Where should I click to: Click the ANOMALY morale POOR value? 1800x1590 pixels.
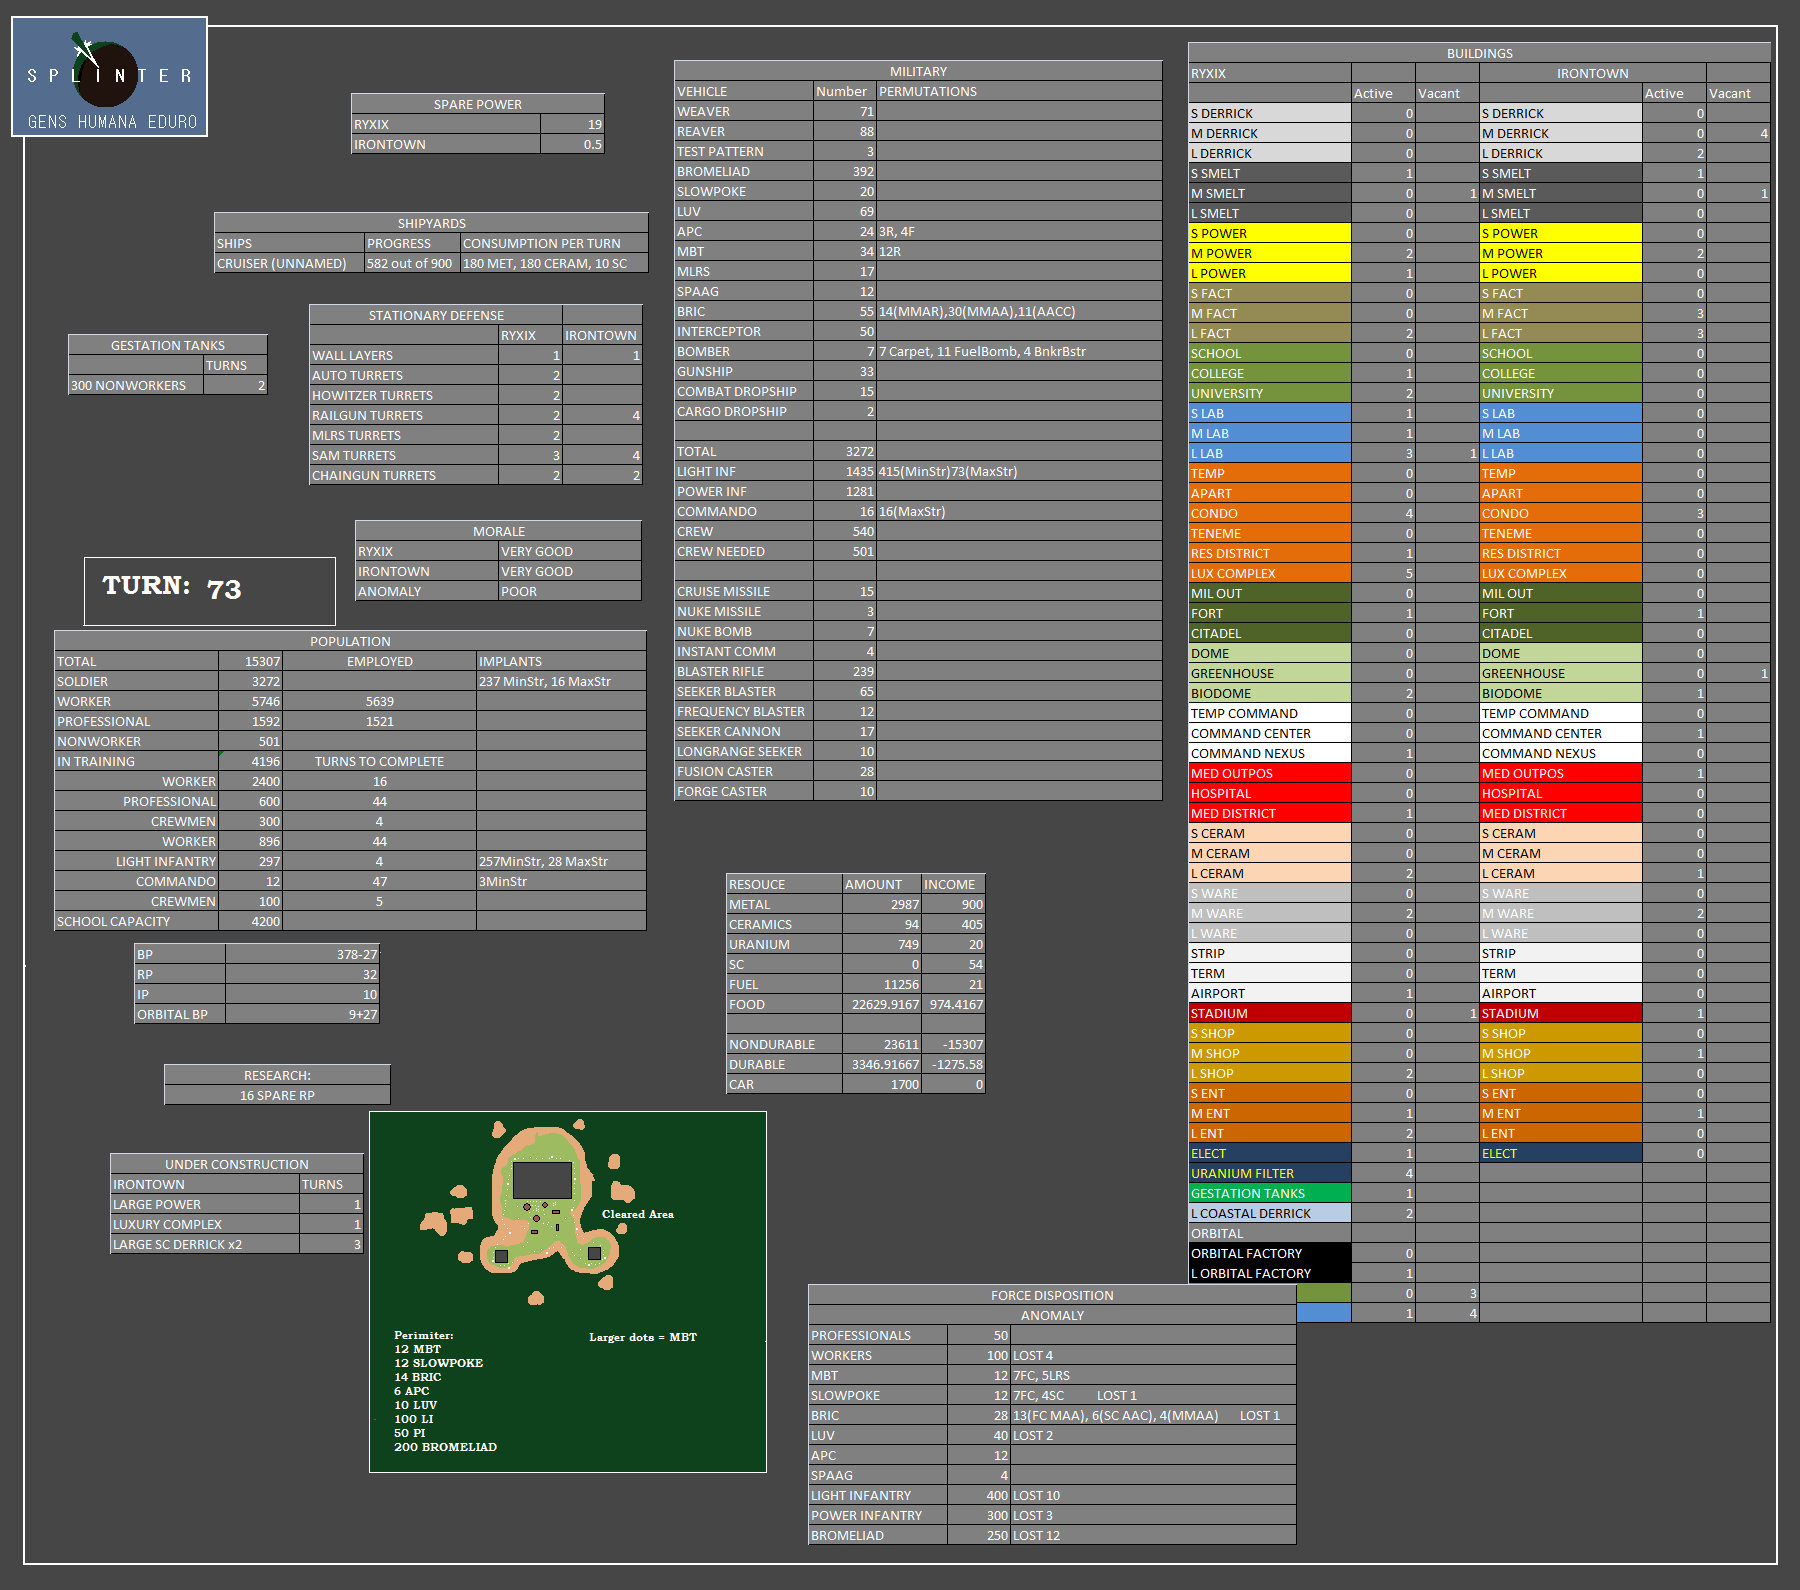pos(569,592)
